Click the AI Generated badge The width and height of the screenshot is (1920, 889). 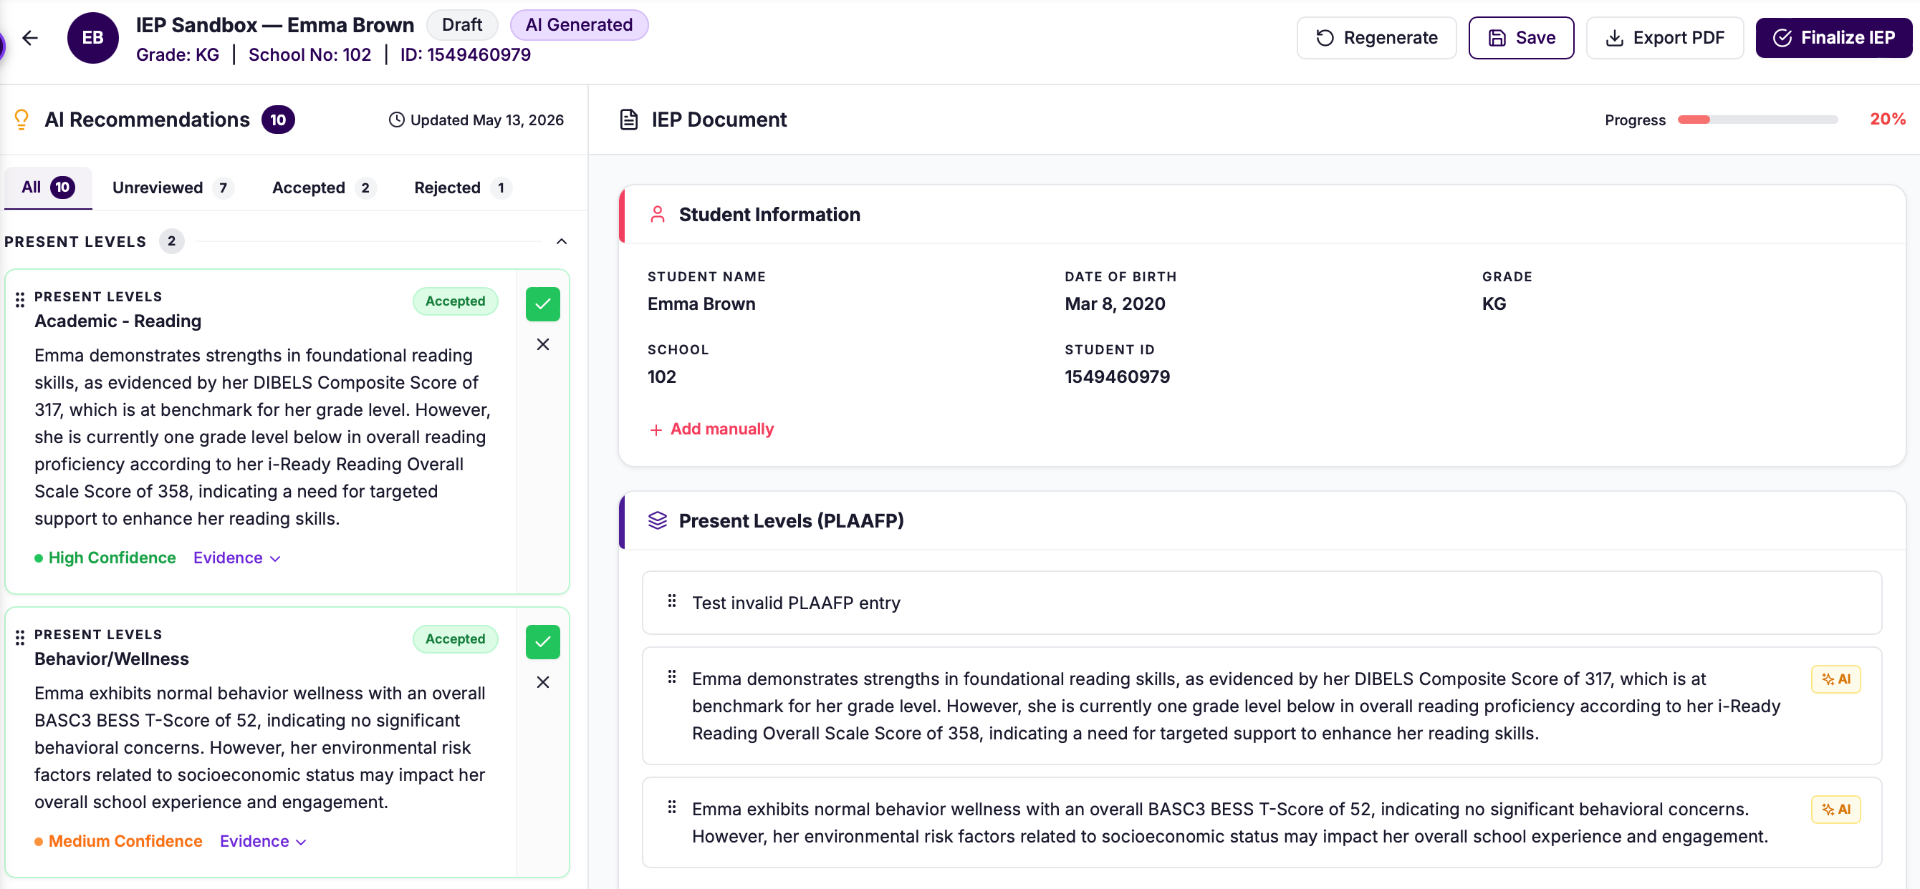579,25
